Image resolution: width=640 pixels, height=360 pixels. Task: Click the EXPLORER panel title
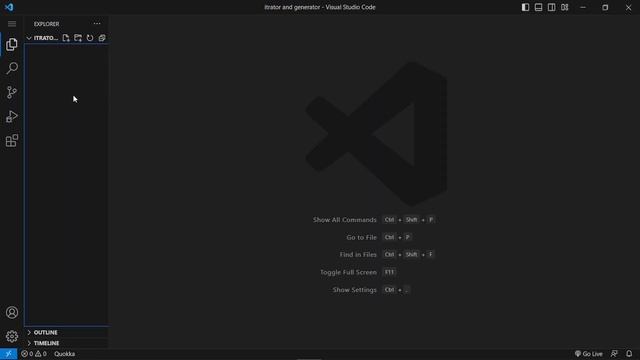(47, 24)
